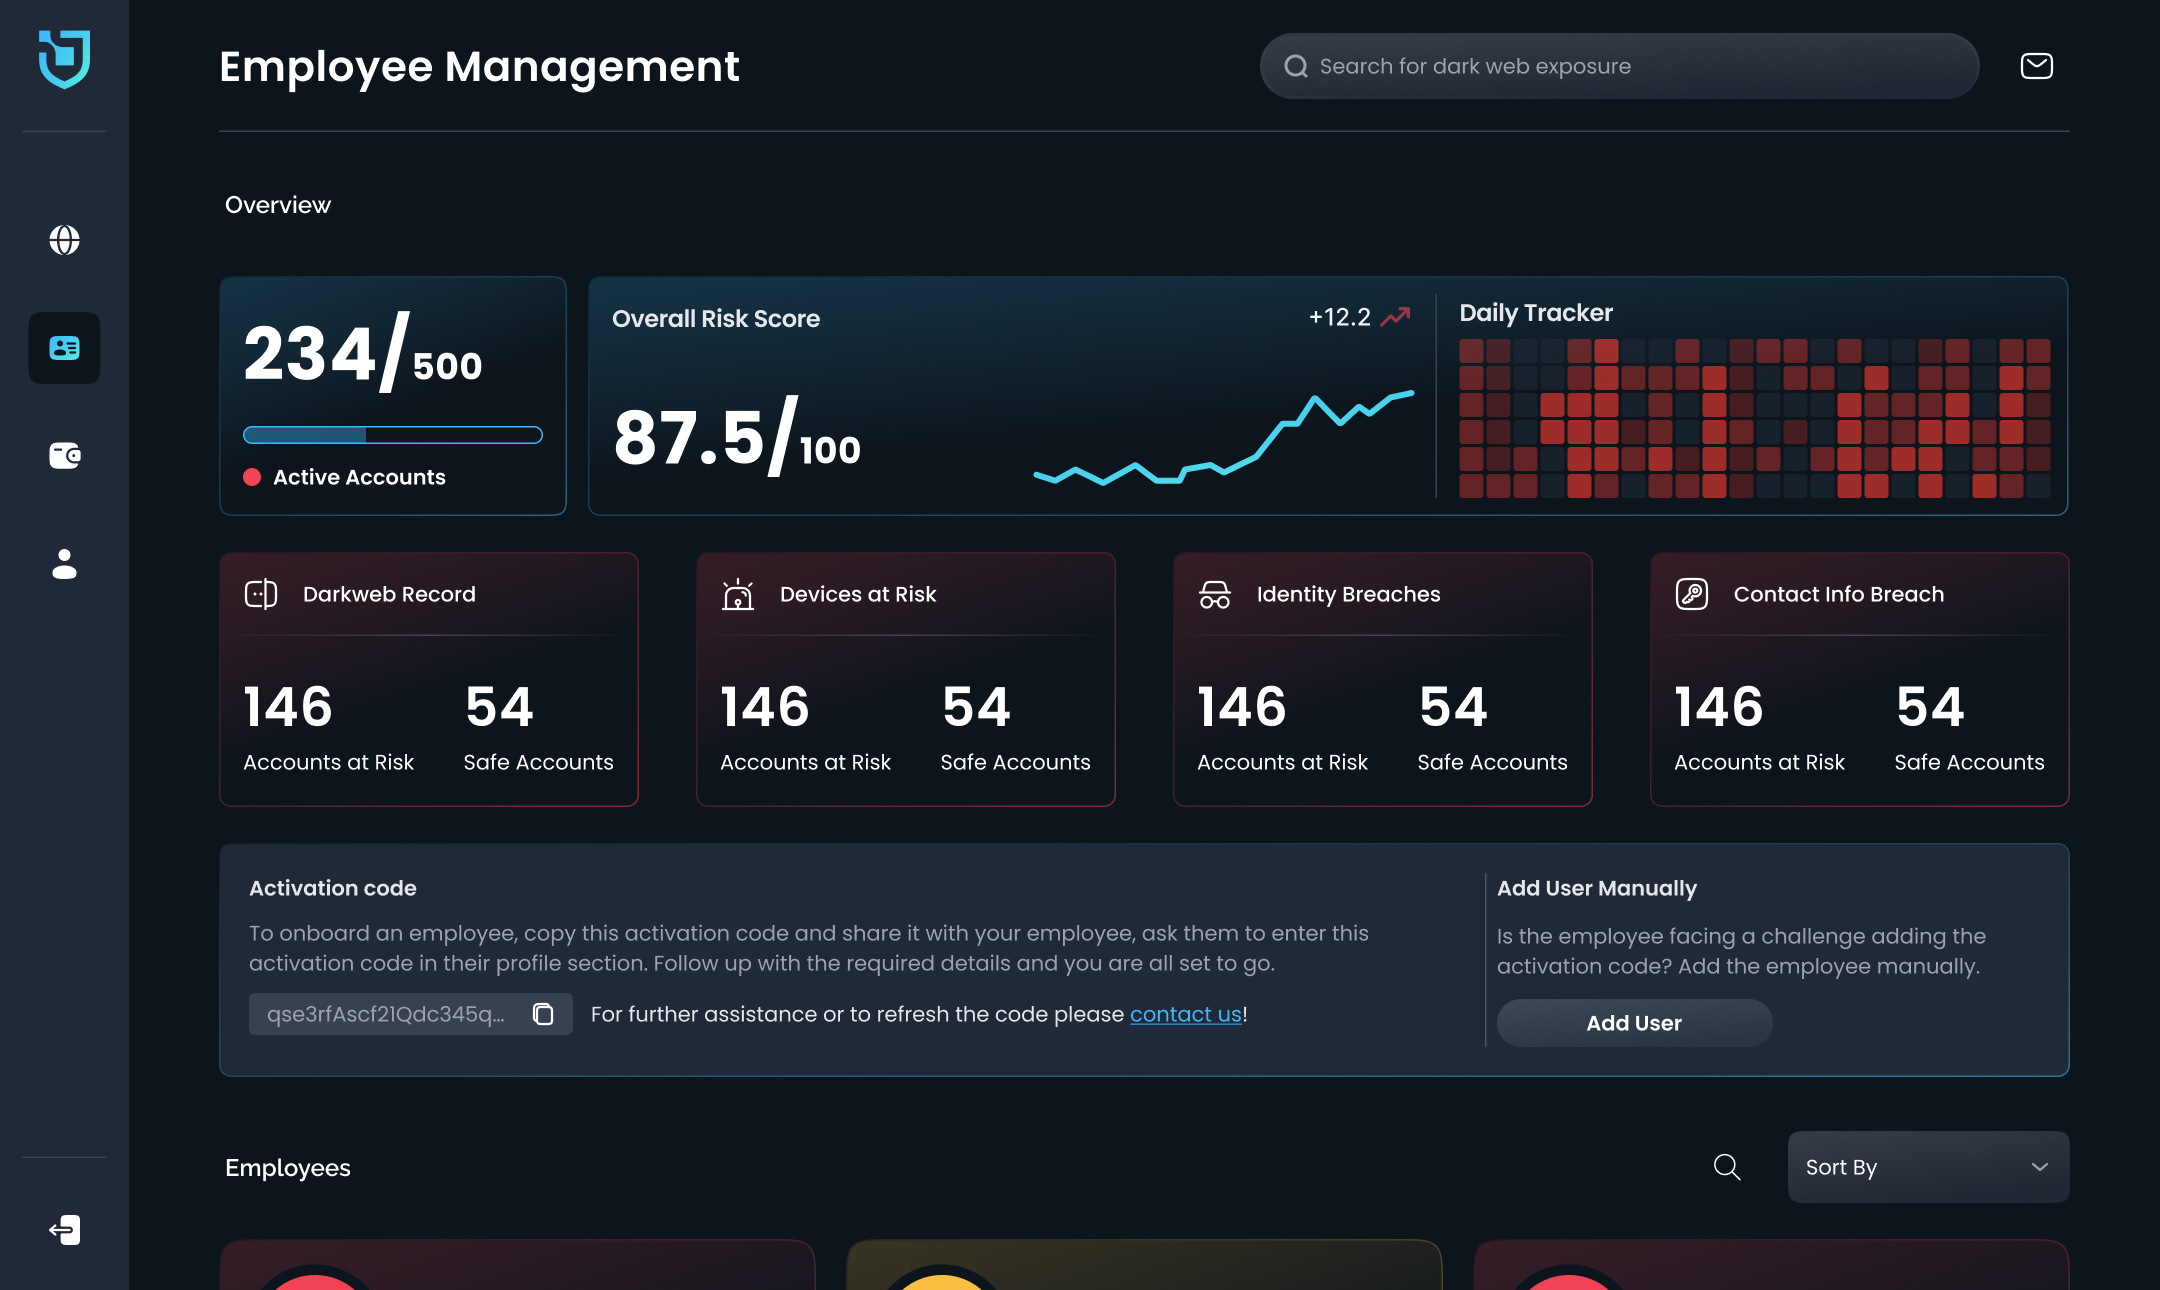The image size is (2160, 1290).
Task: Click the Overview section heading
Action: [278, 205]
